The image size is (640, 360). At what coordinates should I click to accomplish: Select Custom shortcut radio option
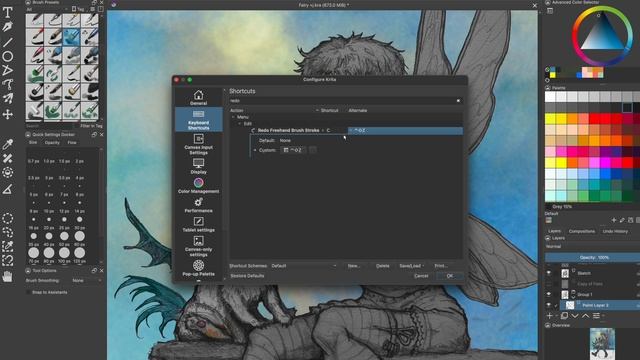tap(255, 150)
